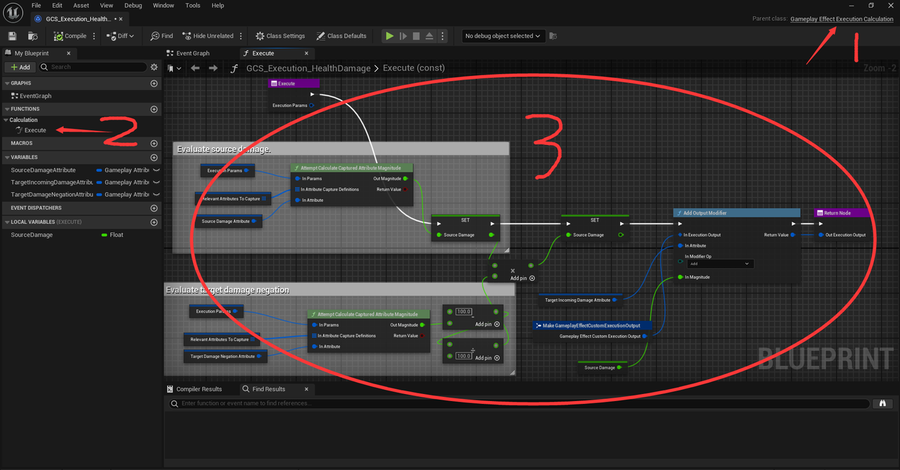The image size is (900, 470).
Task: Add a new local variable plus icon
Action: (x=154, y=222)
